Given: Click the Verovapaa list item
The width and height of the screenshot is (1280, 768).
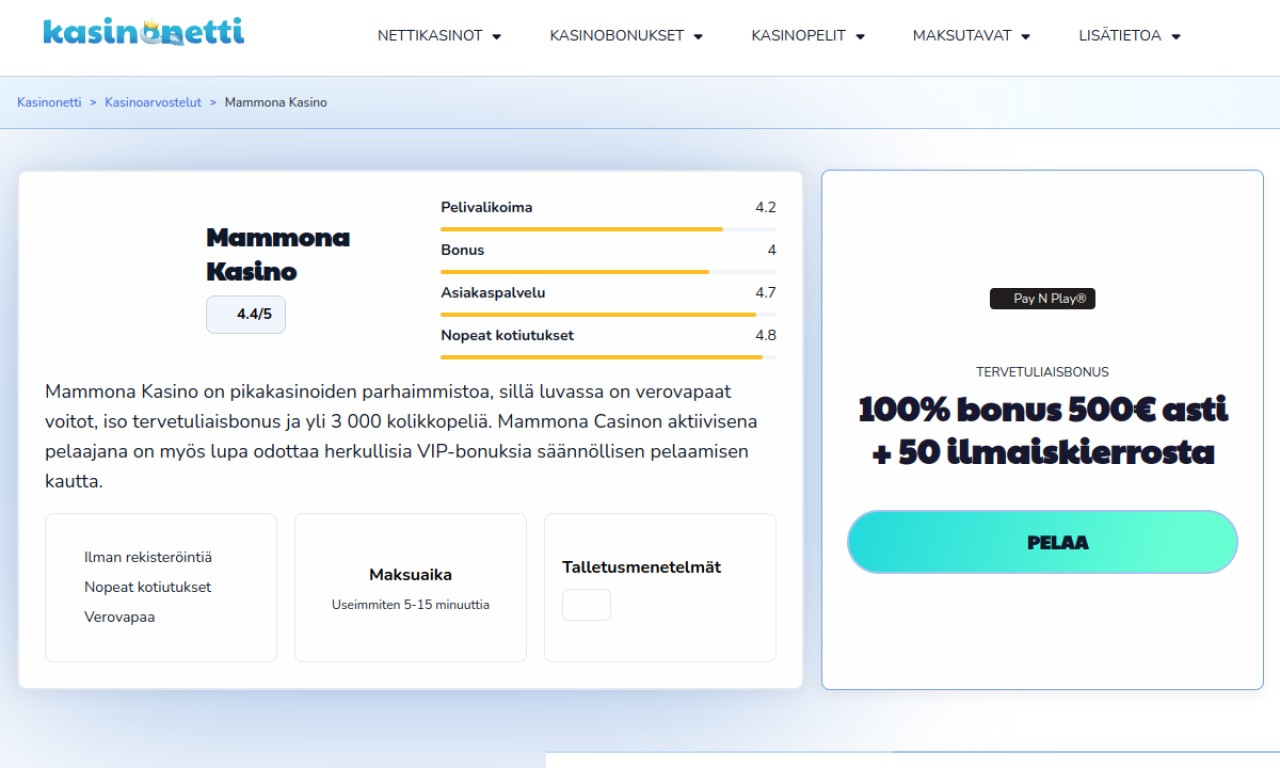Looking at the screenshot, I should pos(119,617).
